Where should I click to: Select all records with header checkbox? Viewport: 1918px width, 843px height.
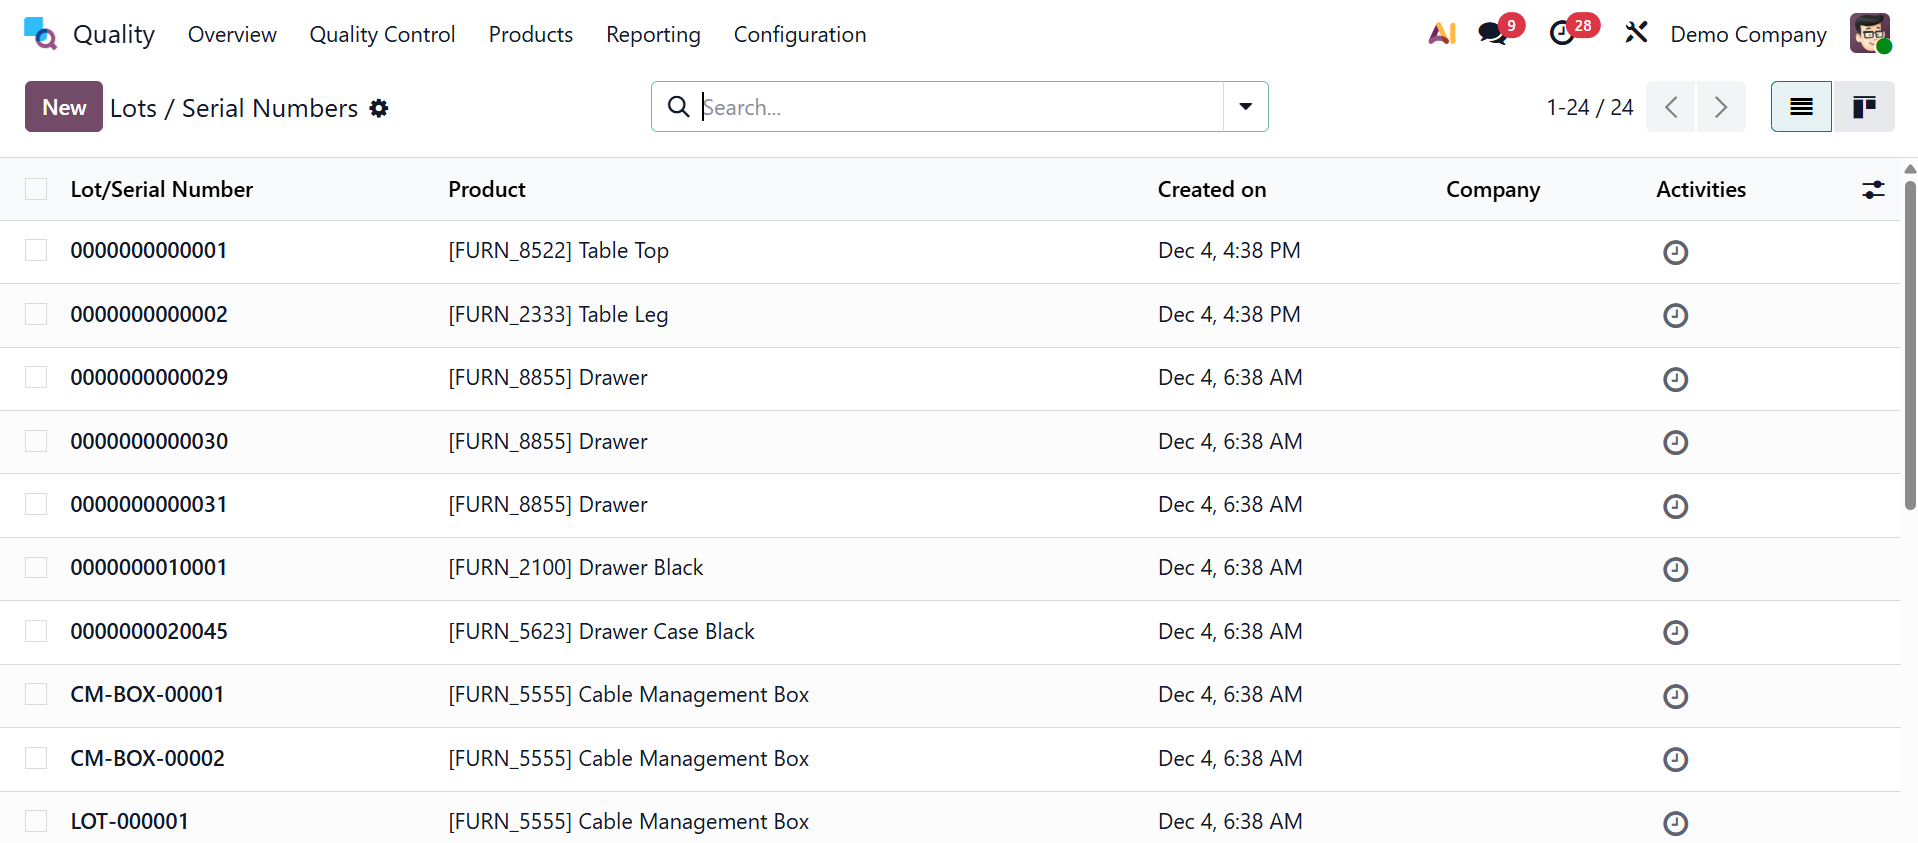[x=36, y=190]
